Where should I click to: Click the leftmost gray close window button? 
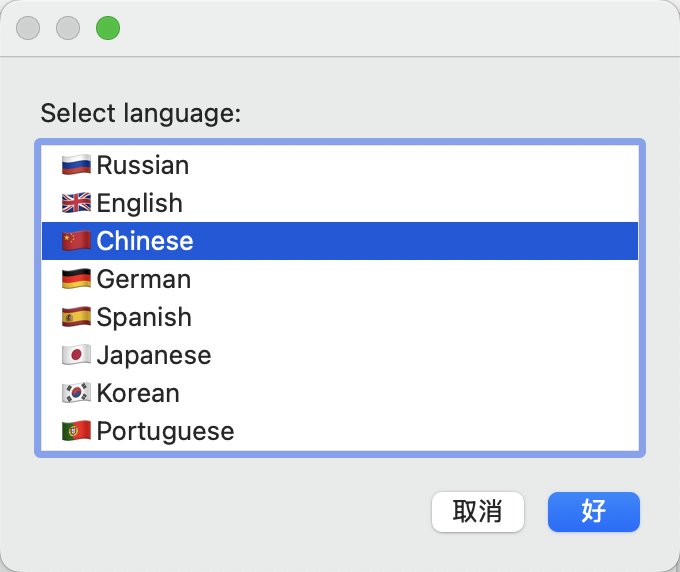pos(28,28)
